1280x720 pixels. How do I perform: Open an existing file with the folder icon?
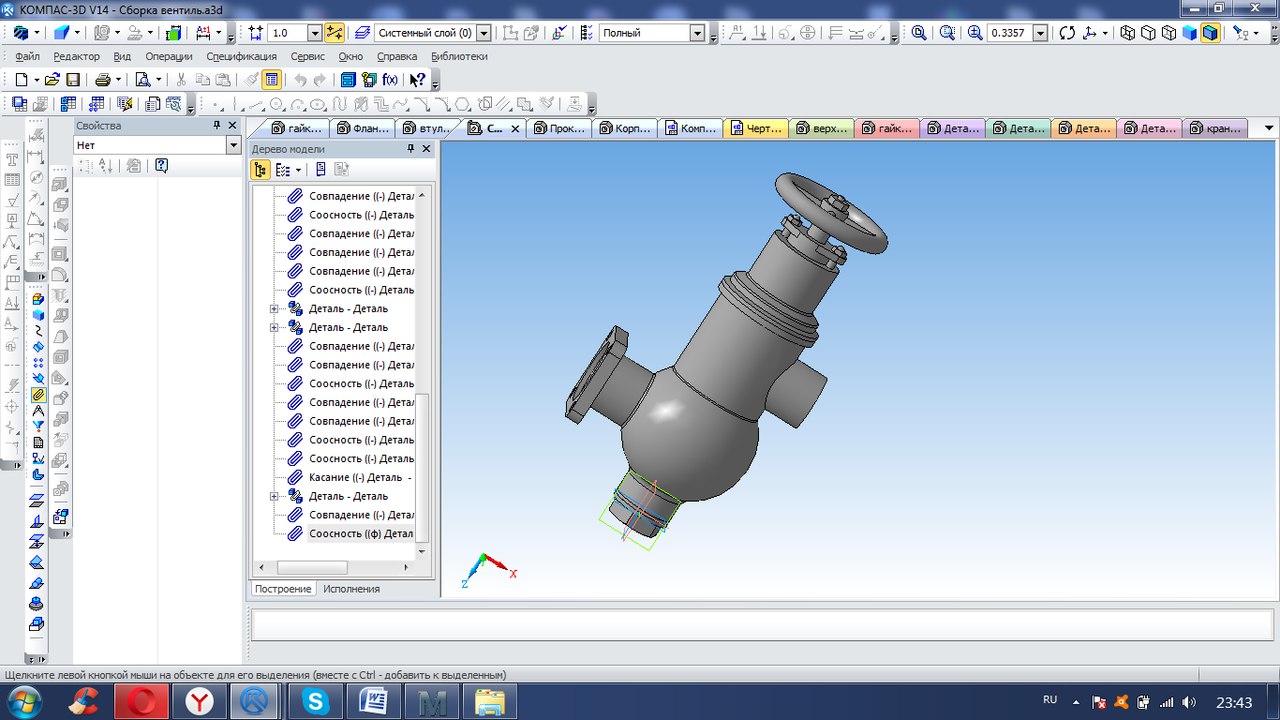[x=53, y=79]
